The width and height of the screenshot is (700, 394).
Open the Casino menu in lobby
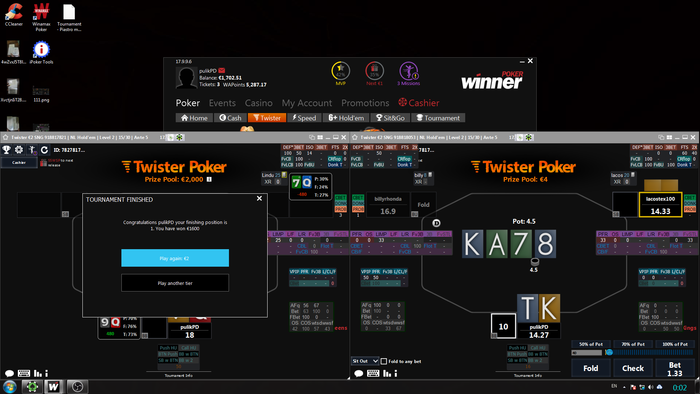[258, 103]
